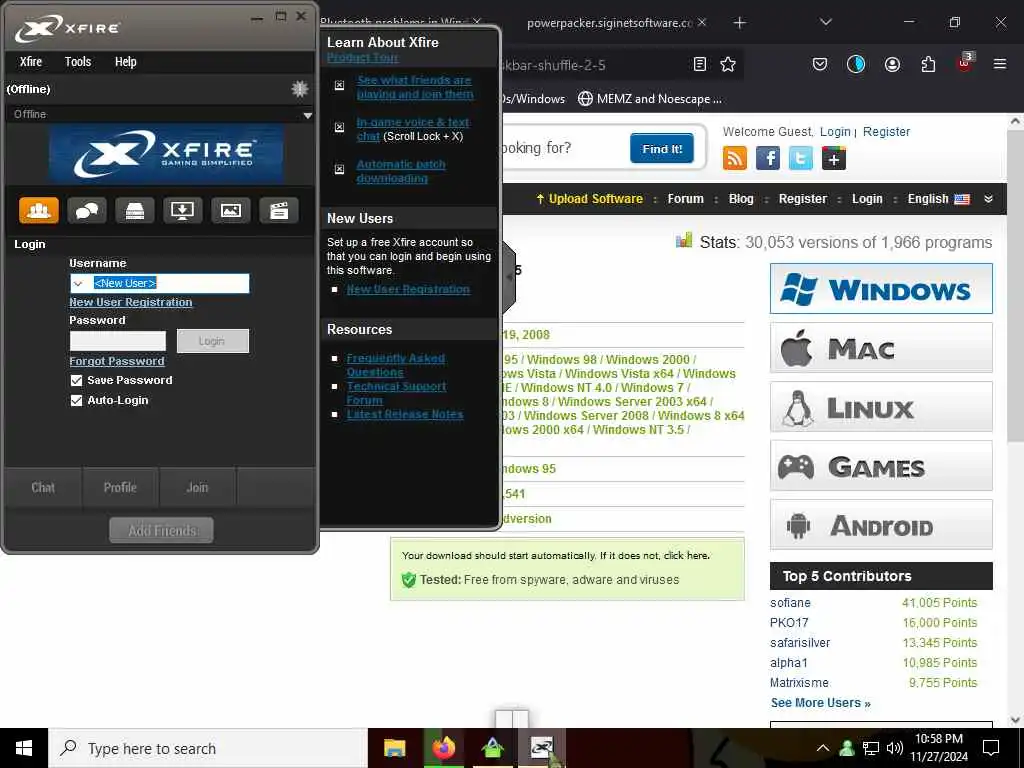Screen dimensions: 1024x768
Task: Open File Explorer from the taskbar
Action: pyautogui.click(x=394, y=748)
